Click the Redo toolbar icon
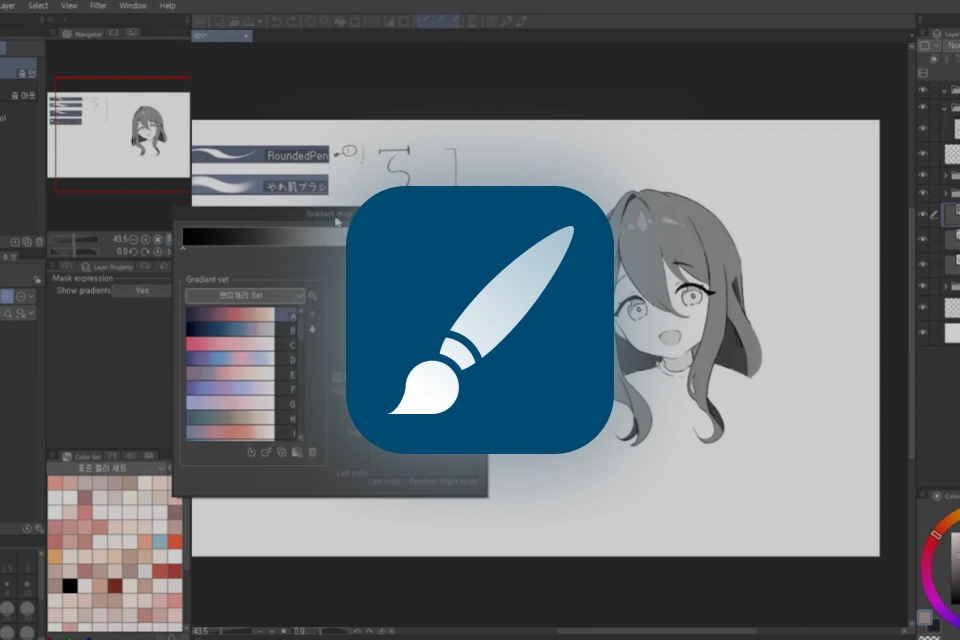960x640 pixels. pos(291,21)
